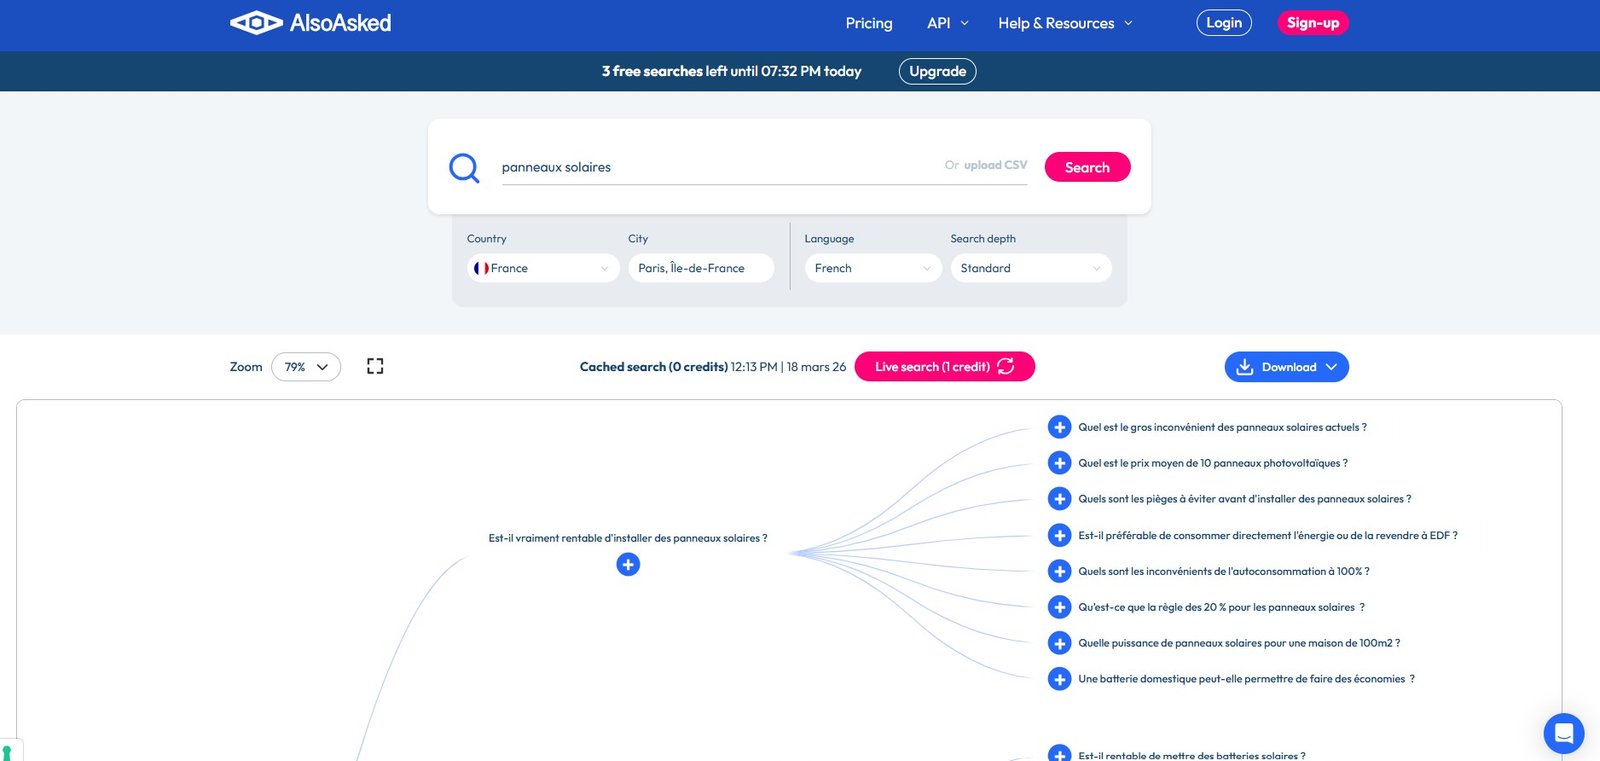Expand 'maison de 100m2' question node
Image resolution: width=1600 pixels, height=761 pixels.
[1060, 643]
